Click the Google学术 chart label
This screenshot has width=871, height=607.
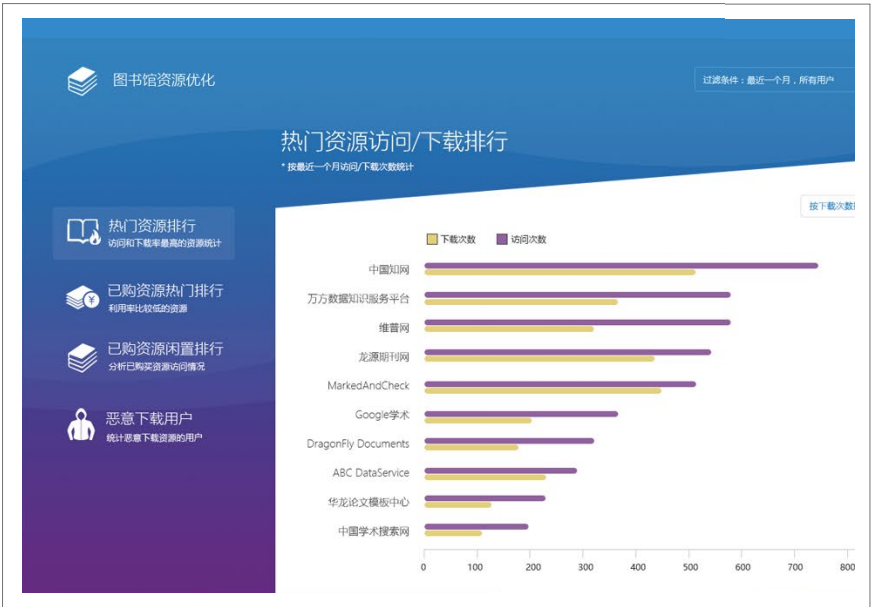click(x=382, y=415)
